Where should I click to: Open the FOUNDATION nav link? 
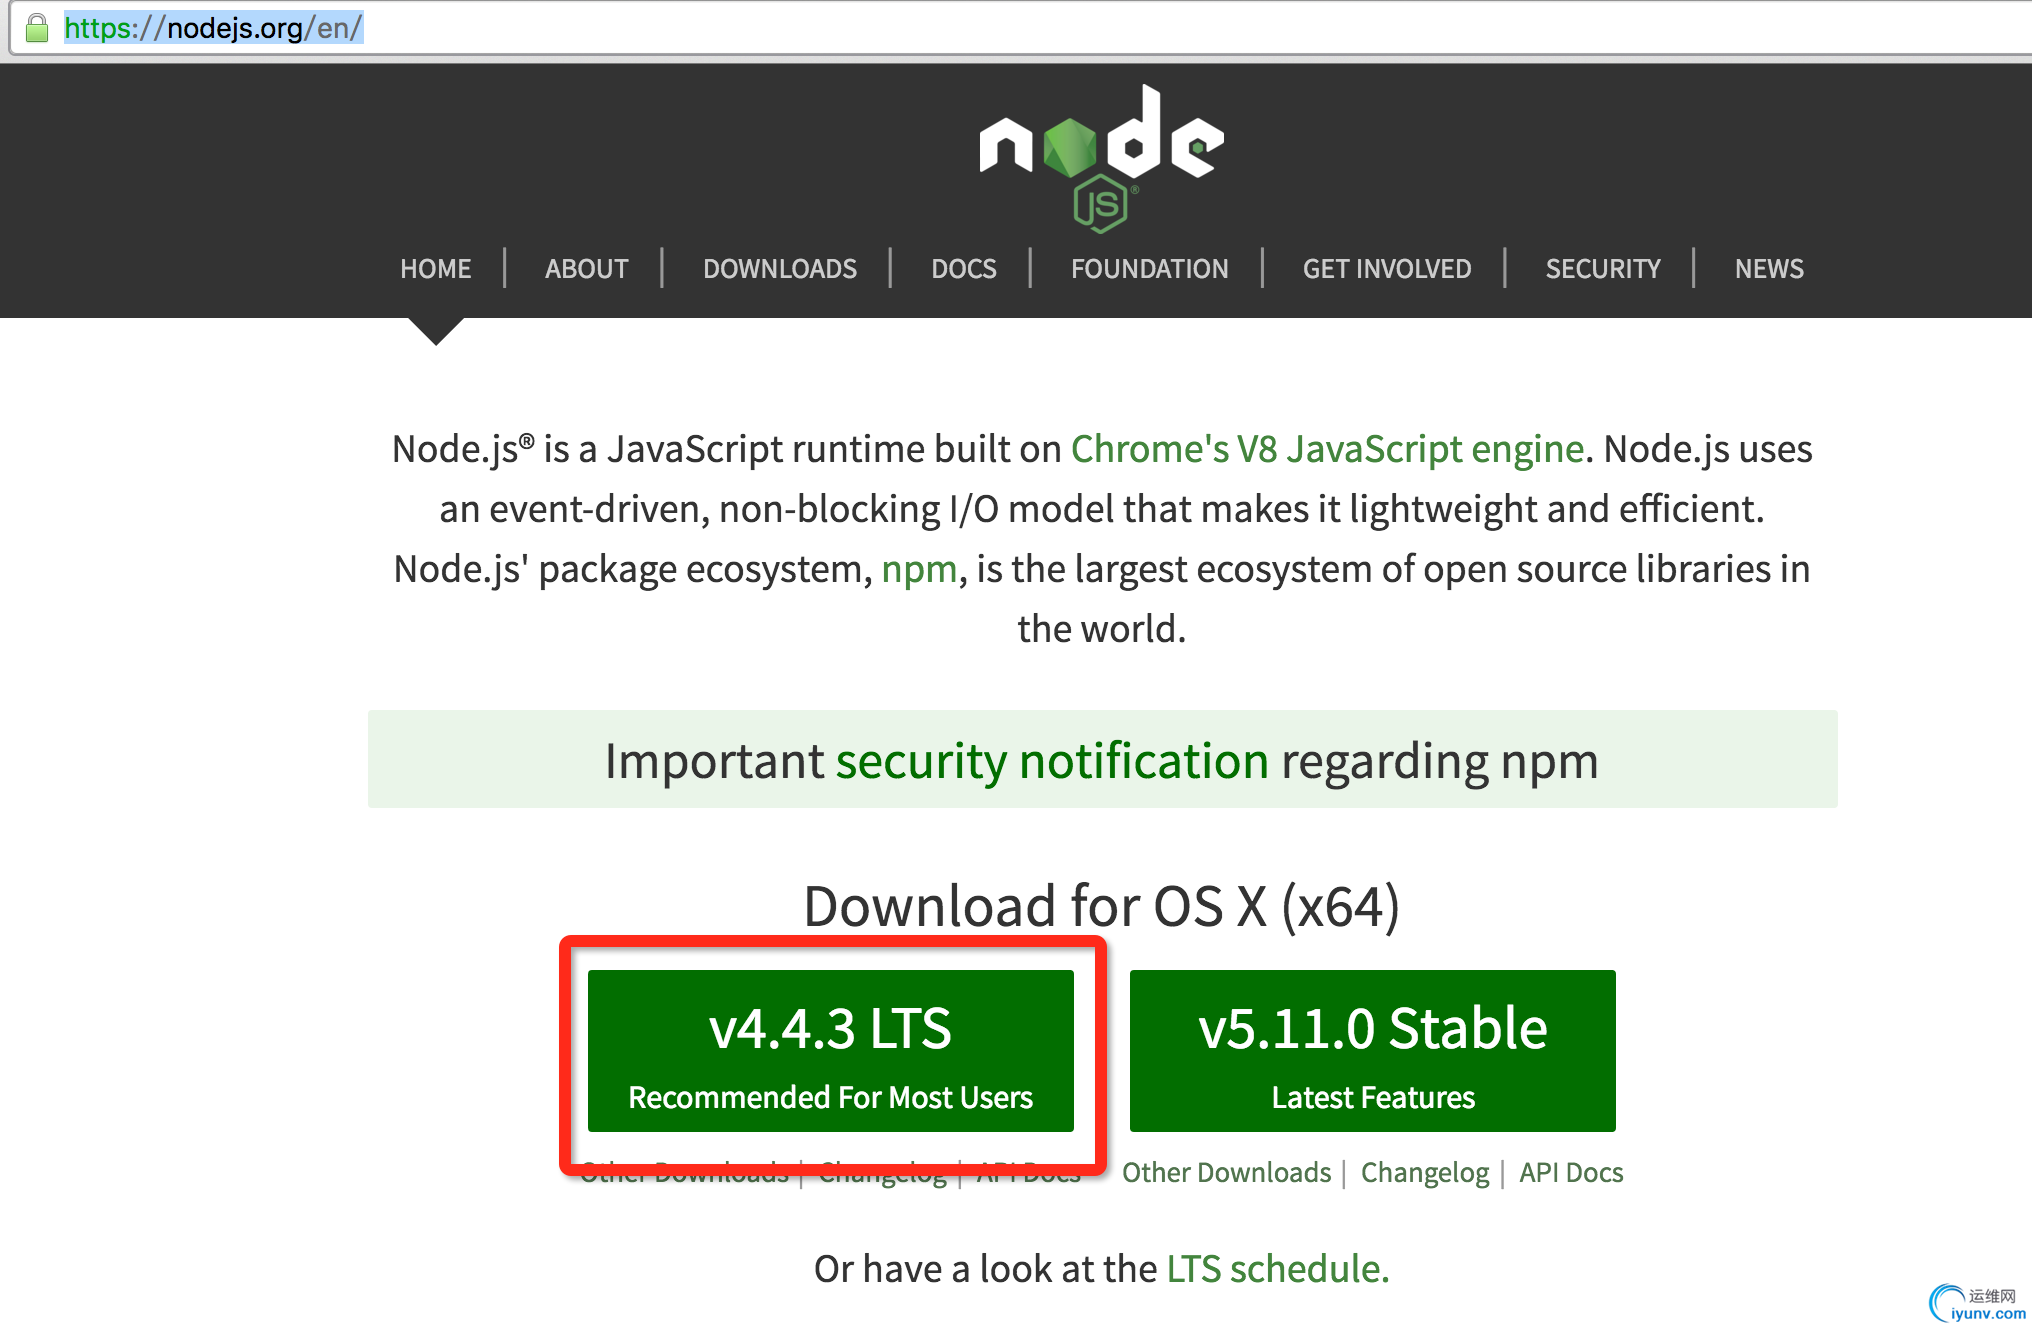(x=1149, y=269)
